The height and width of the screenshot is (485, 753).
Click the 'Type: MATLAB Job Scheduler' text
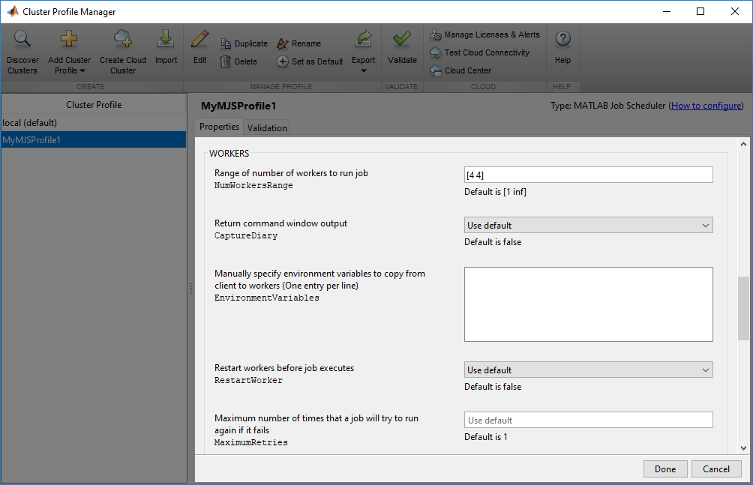pos(608,106)
